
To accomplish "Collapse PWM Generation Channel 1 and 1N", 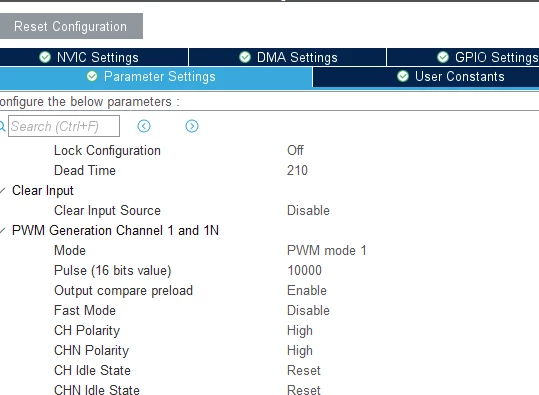I will 3,230.
